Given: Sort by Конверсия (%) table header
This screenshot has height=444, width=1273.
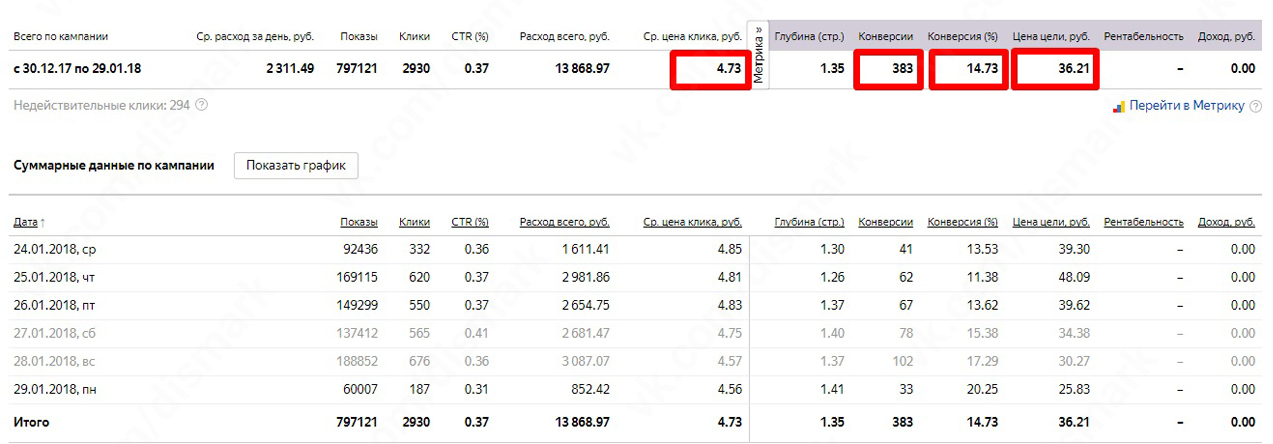Looking at the screenshot, I should point(963,222).
